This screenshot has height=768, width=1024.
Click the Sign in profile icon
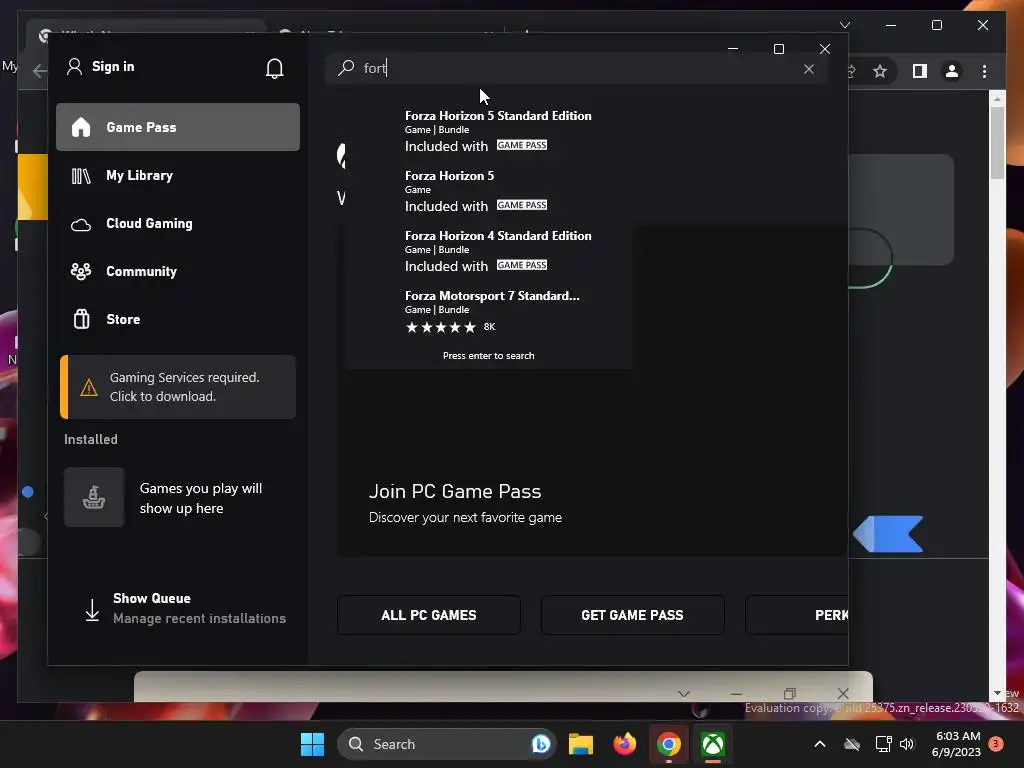tap(74, 67)
